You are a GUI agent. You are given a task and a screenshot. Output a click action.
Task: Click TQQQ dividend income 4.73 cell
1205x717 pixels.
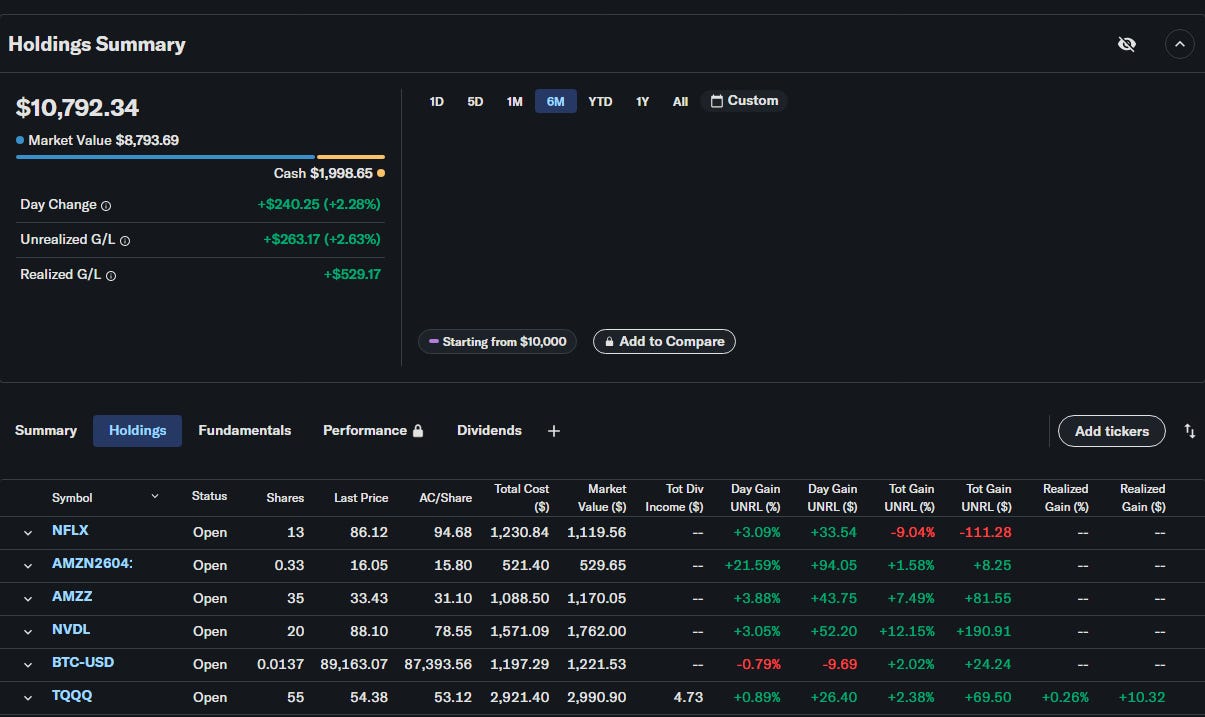pyautogui.click(x=688, y=698)
